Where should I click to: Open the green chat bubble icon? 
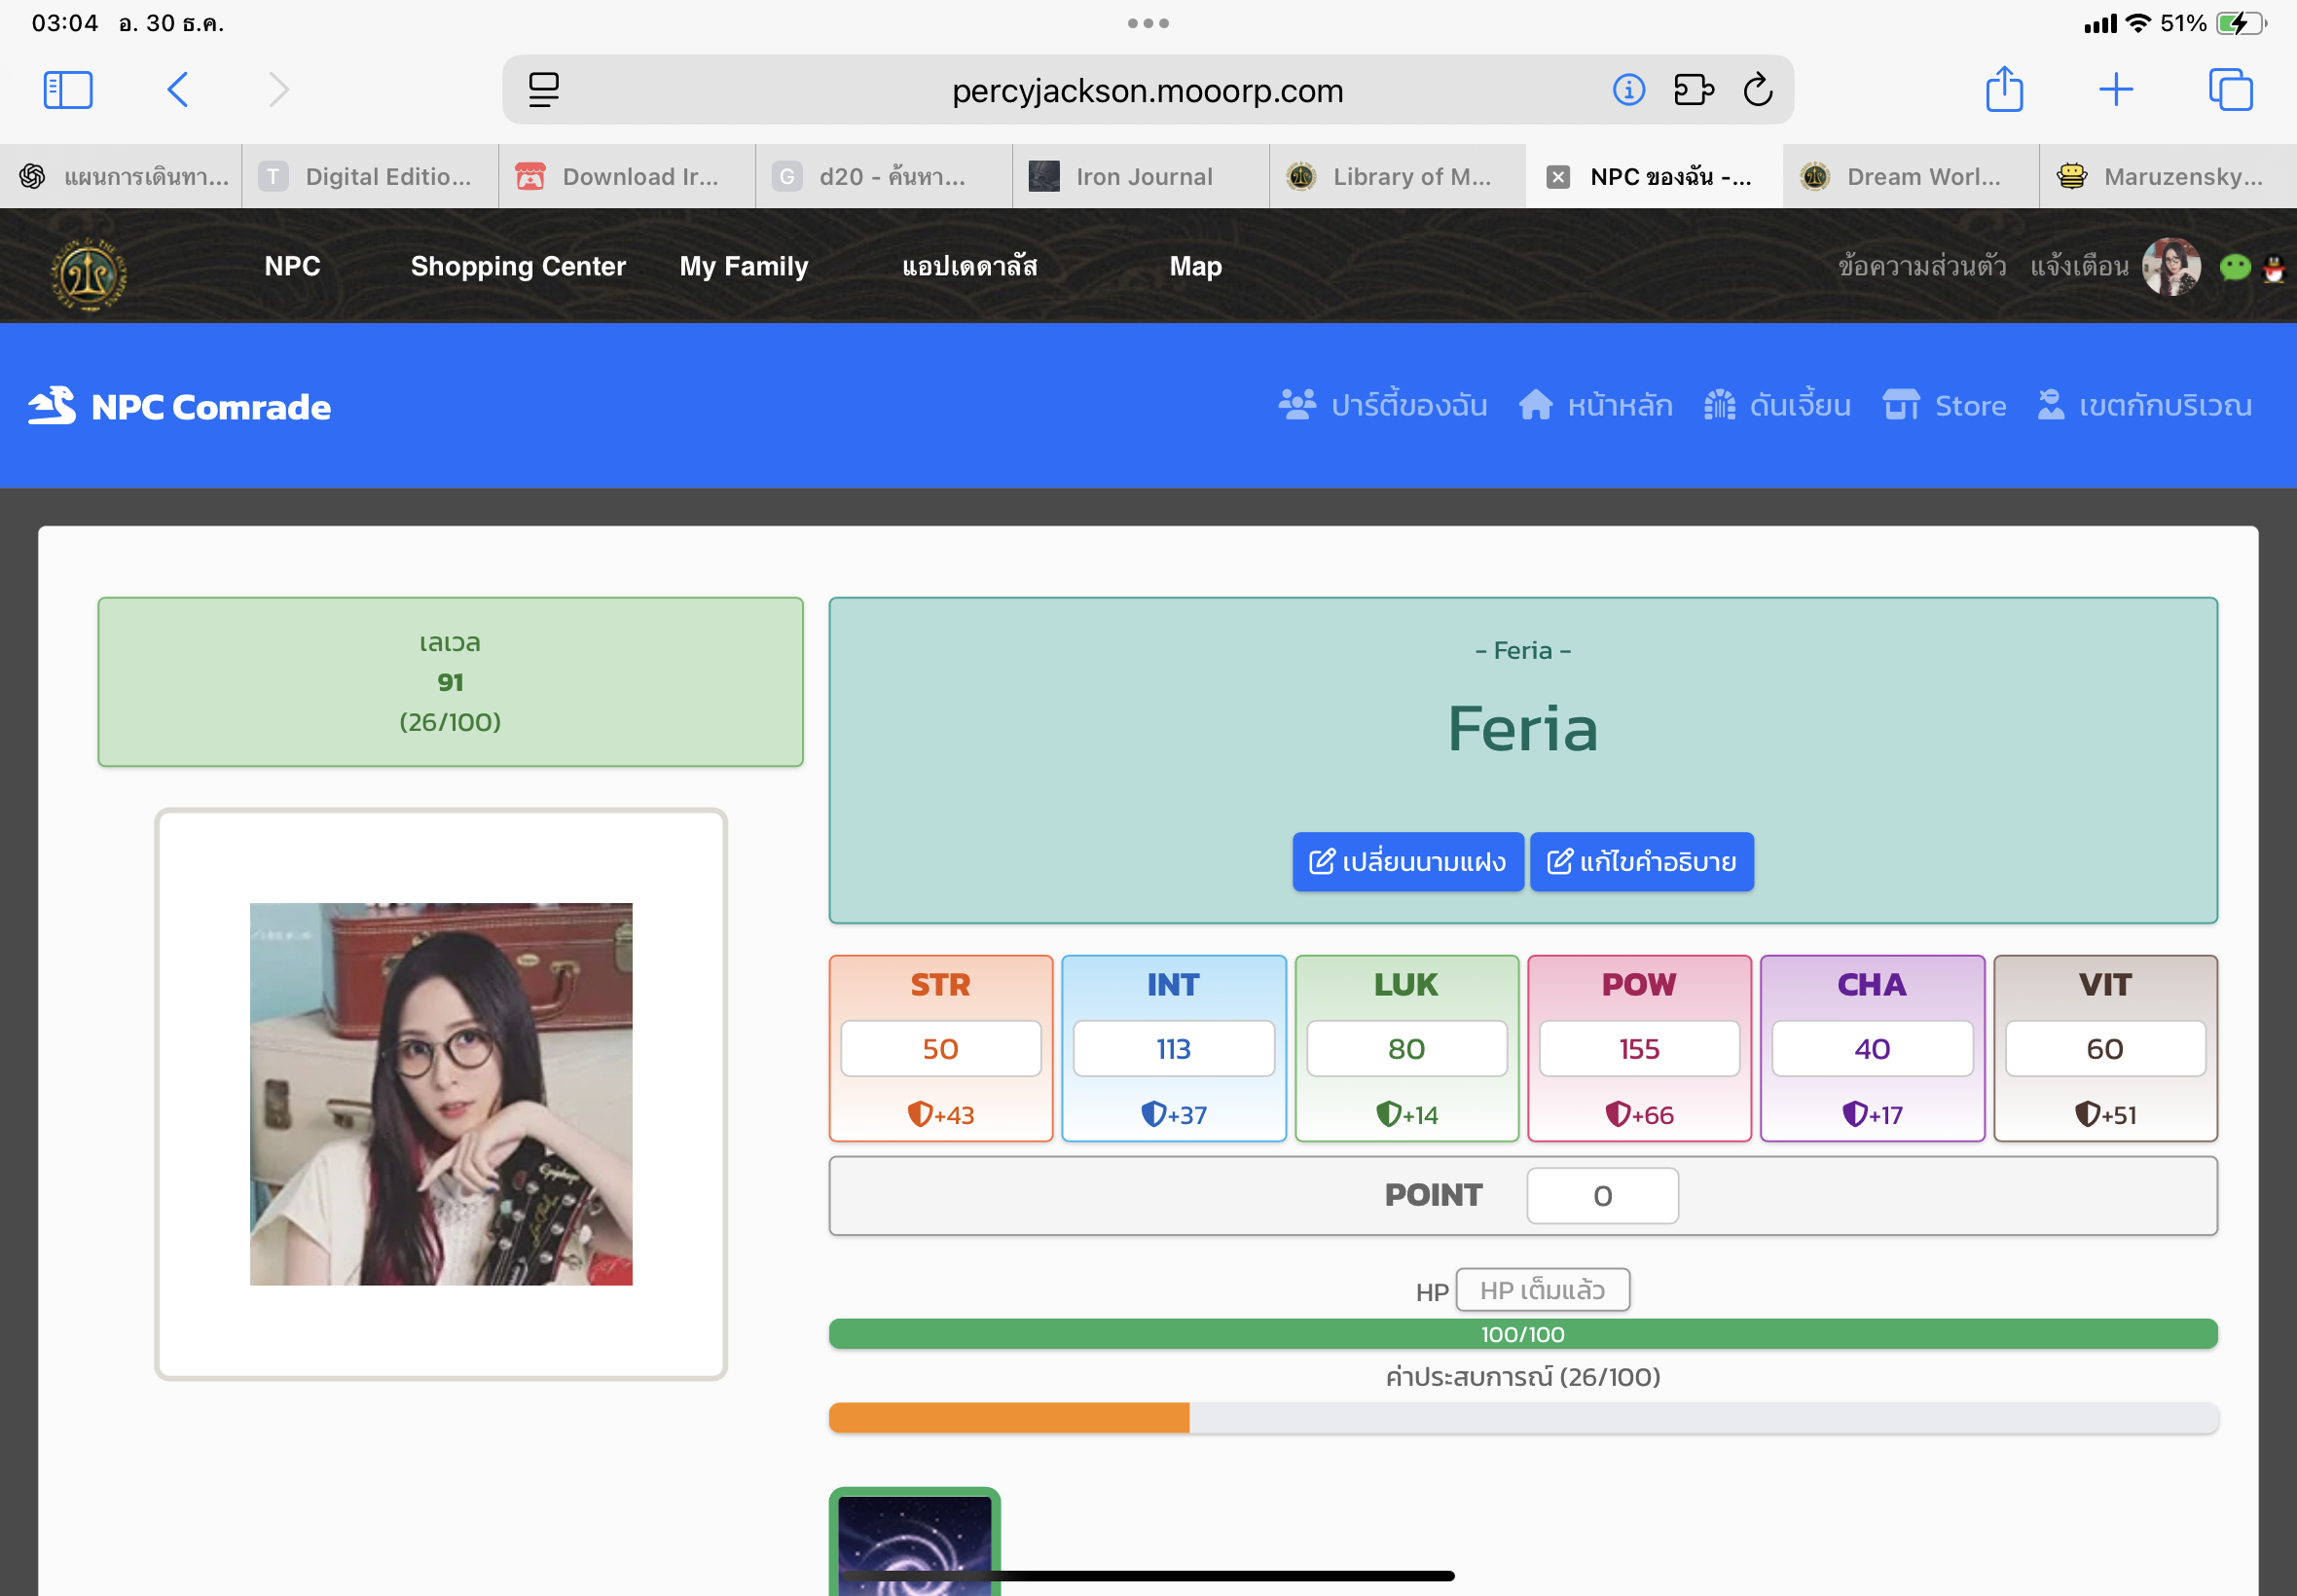point(2234,267)
